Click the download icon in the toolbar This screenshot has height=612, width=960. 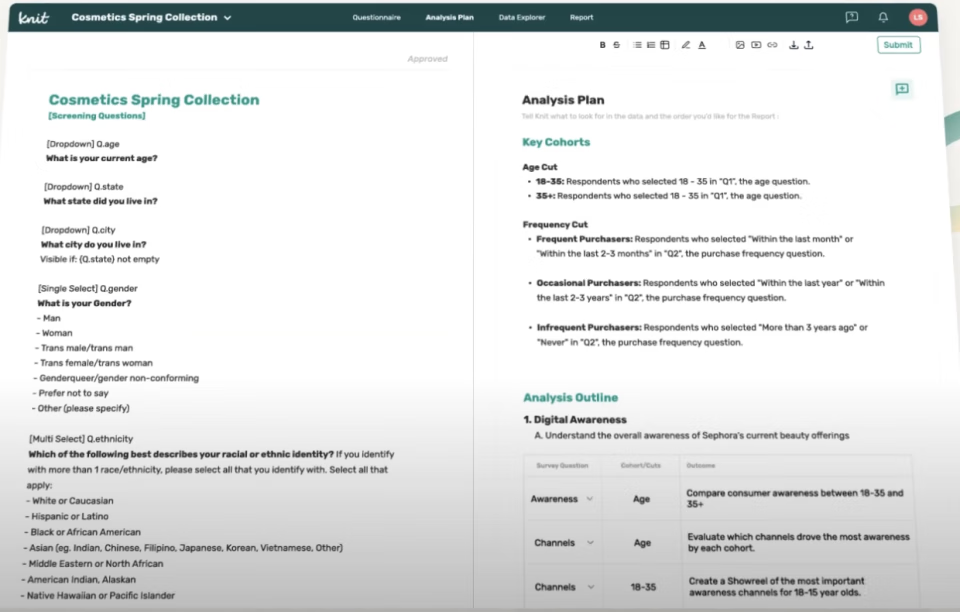click(x=794, y=45)
